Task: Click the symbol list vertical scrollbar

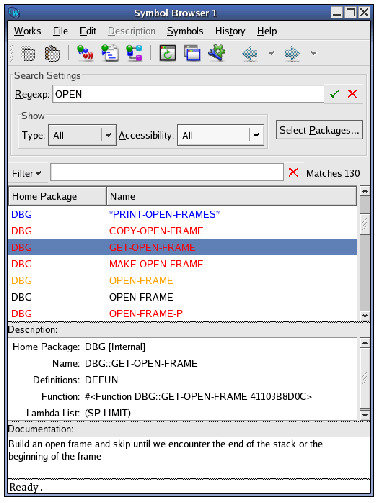Action: tap(365, 253)
